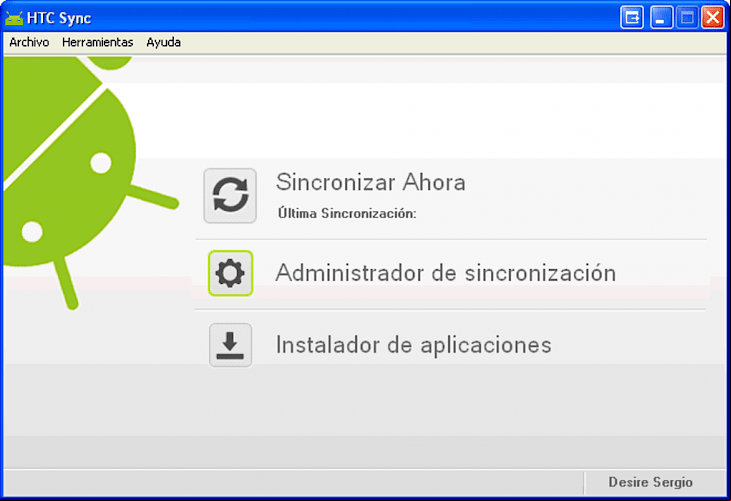Click the Android icon in title bar
This screenshot has width=731, height=501.
(x=14, y=18)
